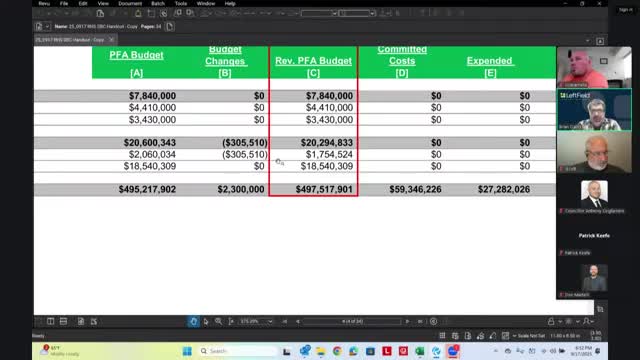Click the page number field
The image size is (640, 360).
tap(352, 322)
